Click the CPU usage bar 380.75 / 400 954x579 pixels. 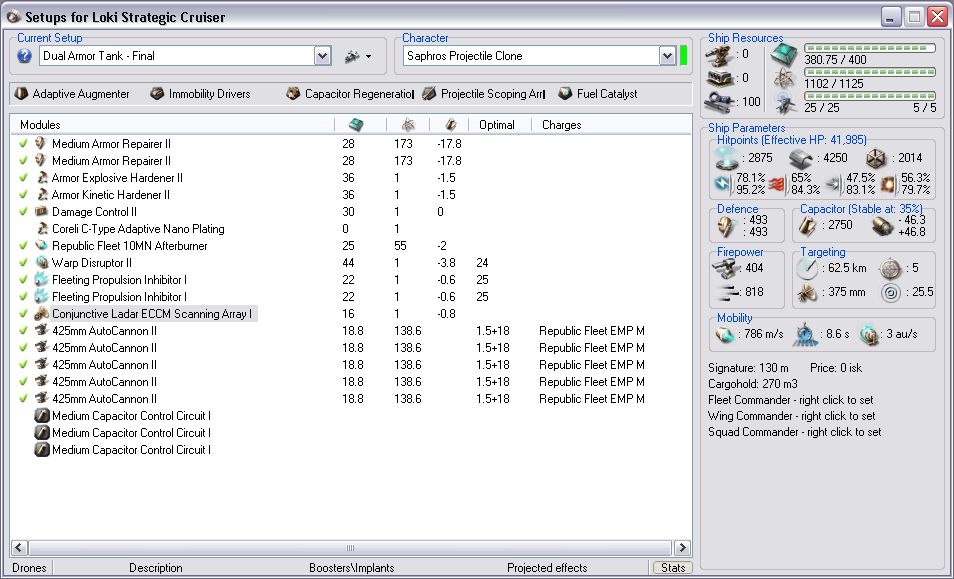pyautogui.click(x=869, y=47)
